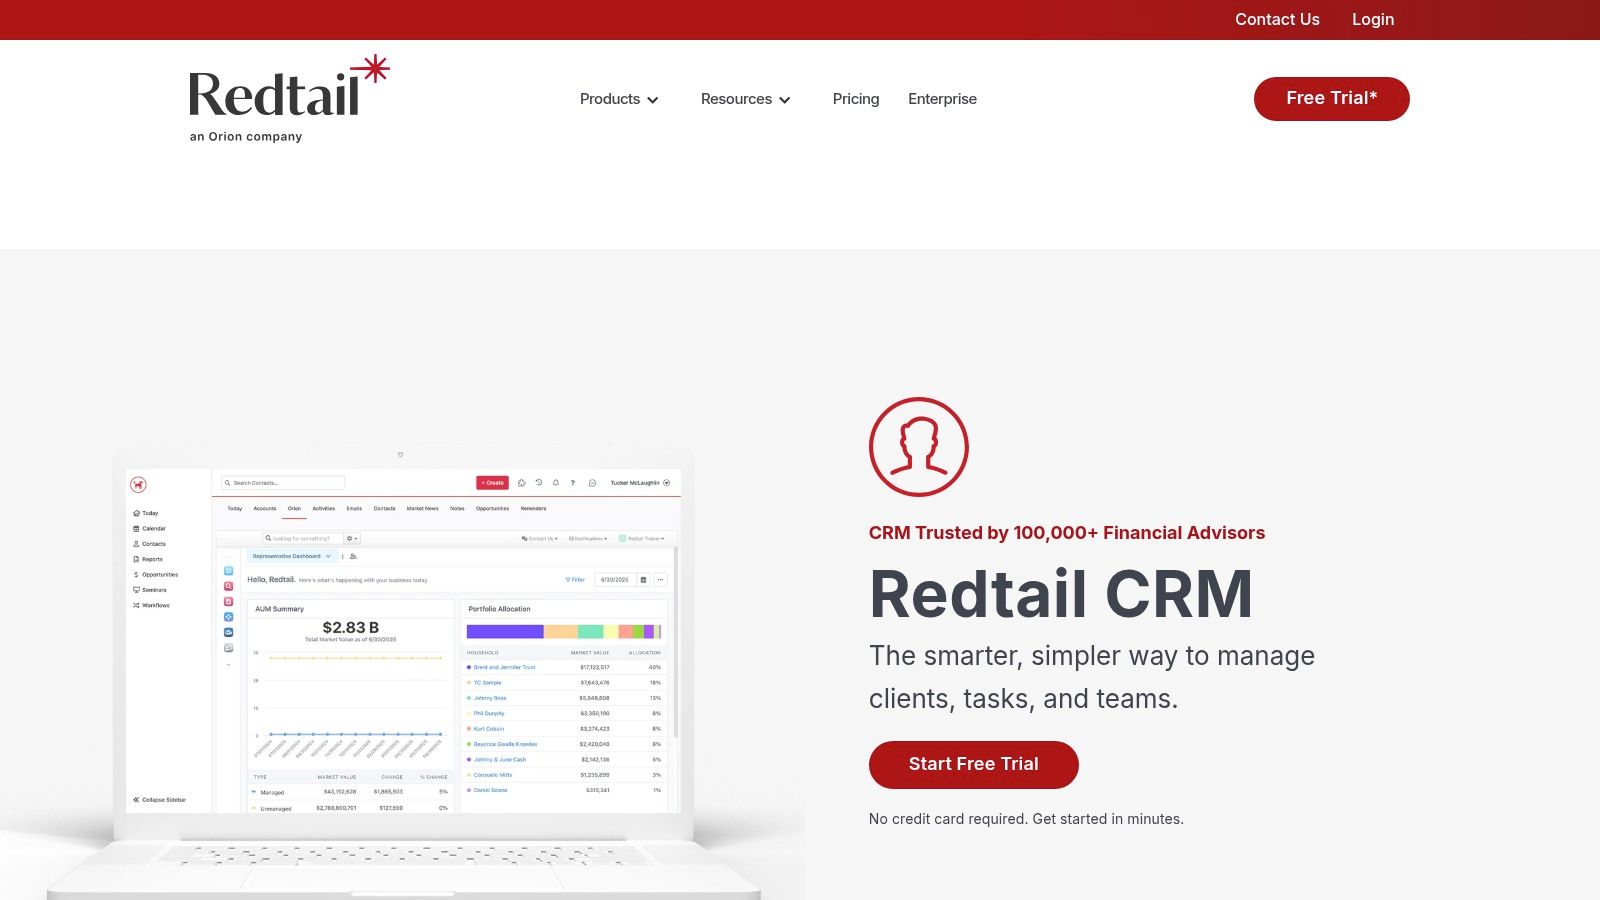
Task: Open Contacts from the sidebar
Action: click(x=137, y=543)
